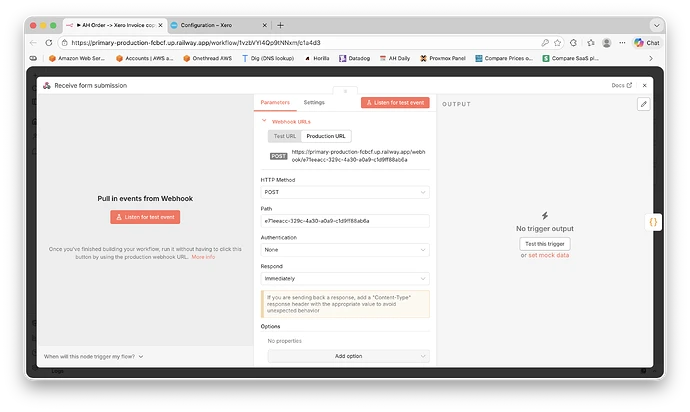Click the browser back arrow
Screen dimensions: 690x412
click(x=34, y=43)
